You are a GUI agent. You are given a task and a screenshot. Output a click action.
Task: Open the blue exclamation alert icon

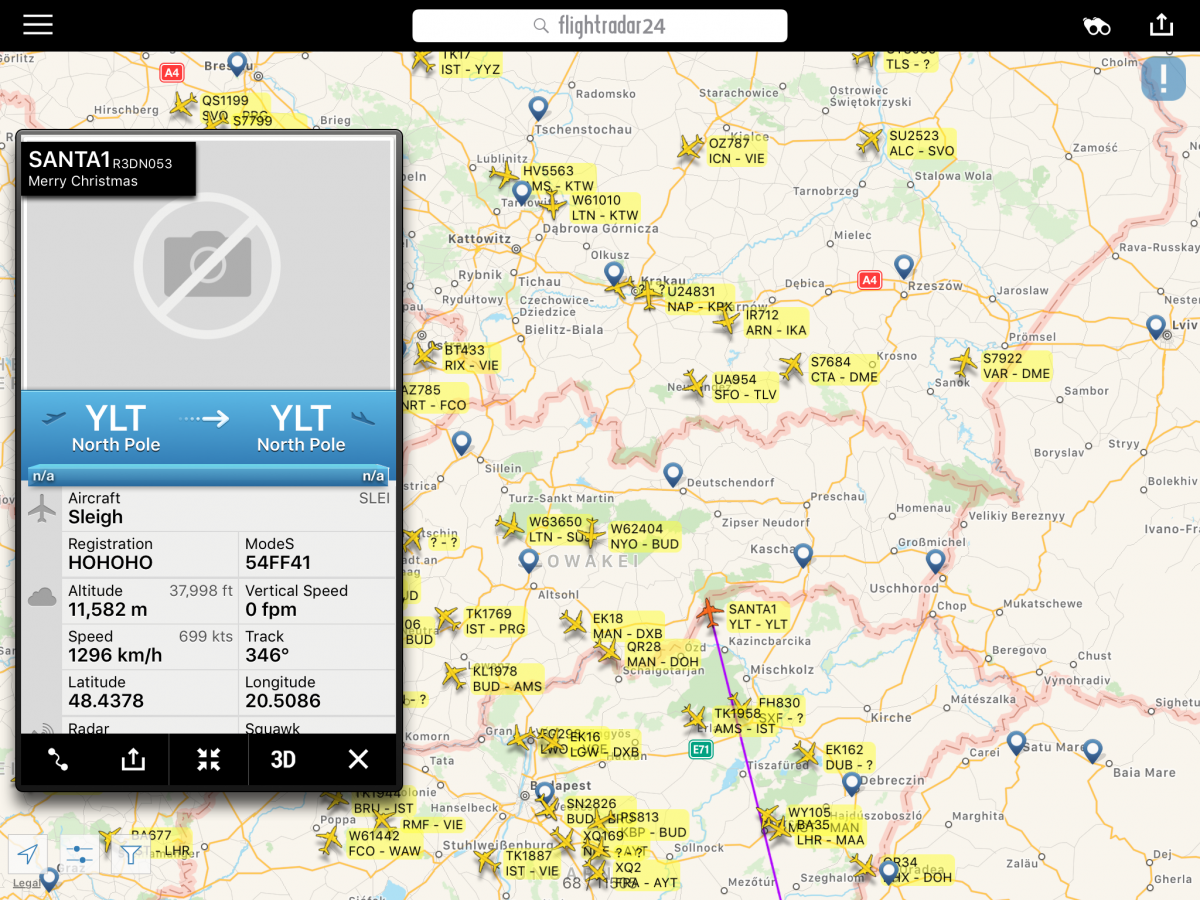tap(1163, 78)
